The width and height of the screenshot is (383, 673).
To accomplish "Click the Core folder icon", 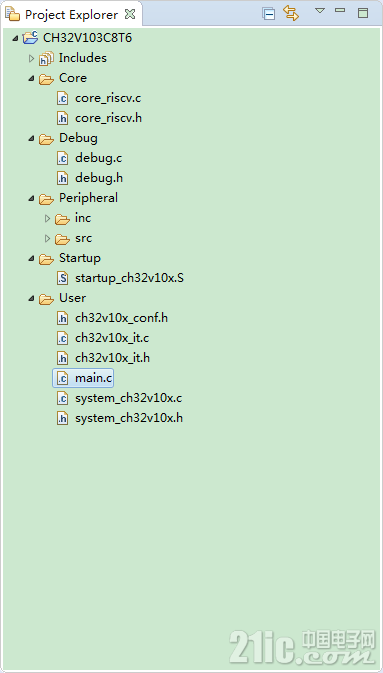I will (46, 79).
